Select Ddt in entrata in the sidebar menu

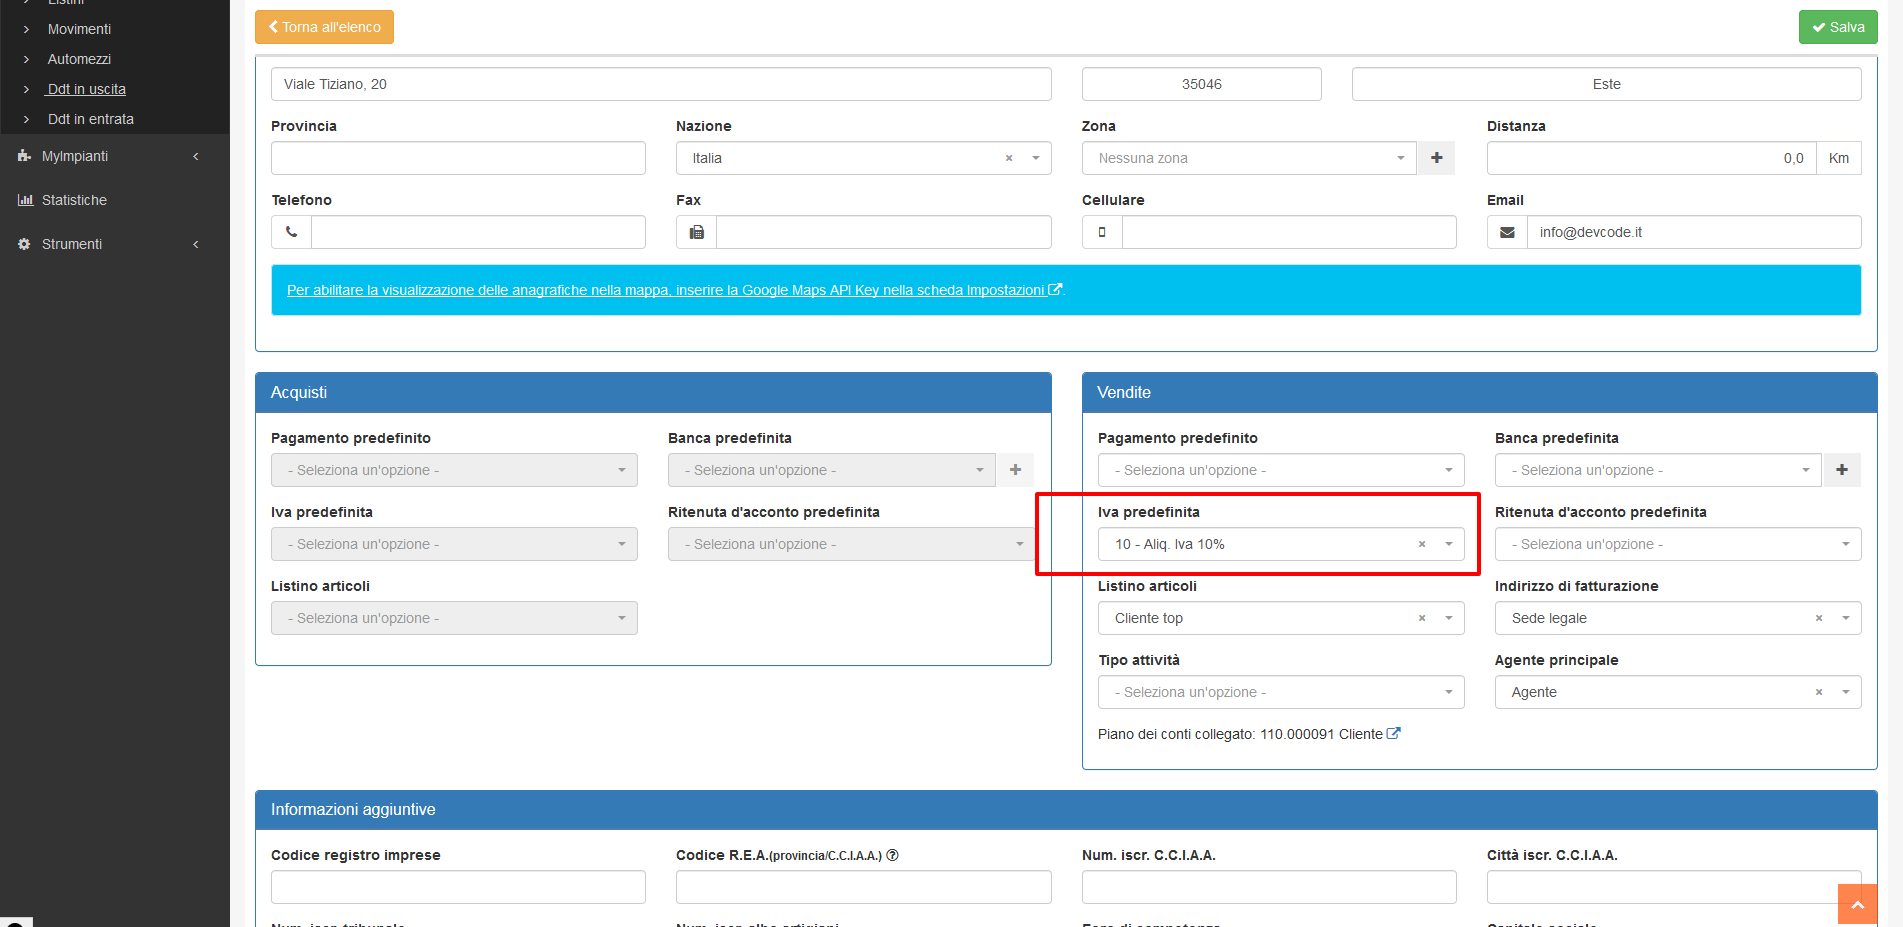pos(87,118)
